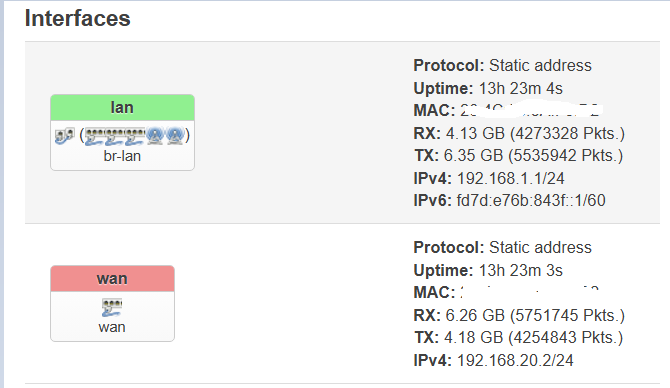Click the lan IPv6 address fd7d:e76b:843f::1/60
Image resolution: width=670 pixels, height=388 pixels.
531,200
